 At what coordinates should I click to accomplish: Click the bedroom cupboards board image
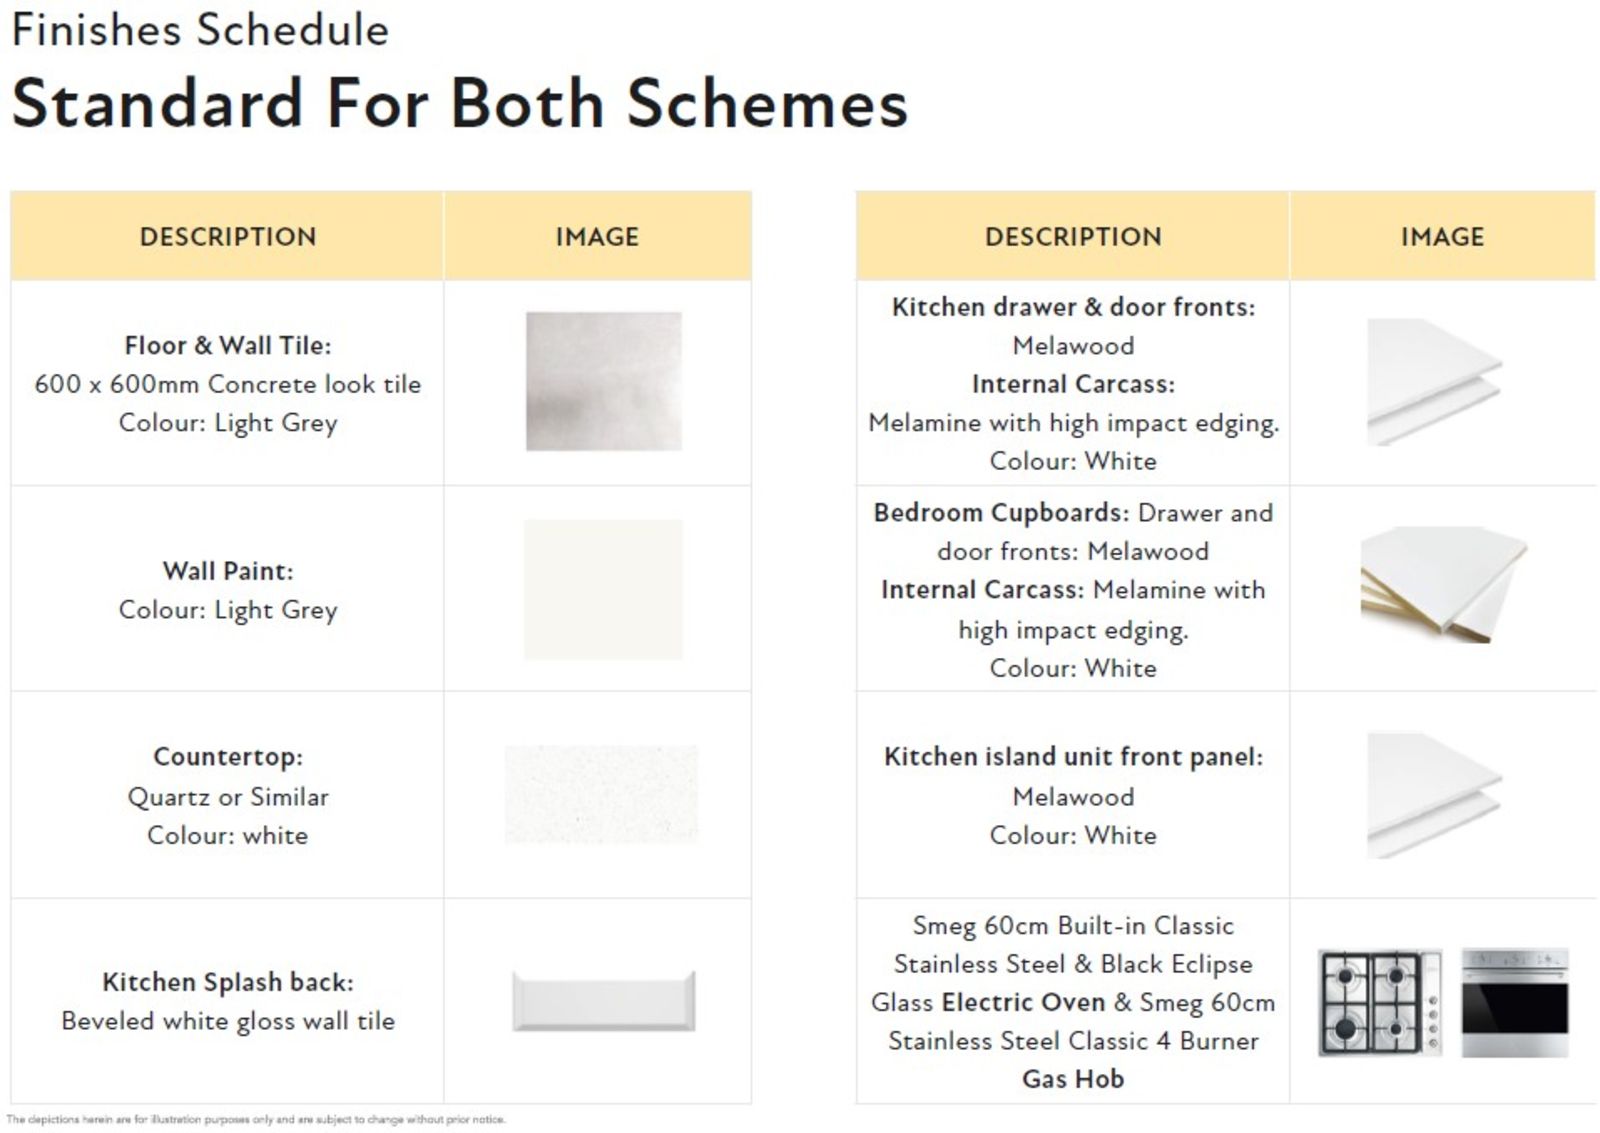1443,584
